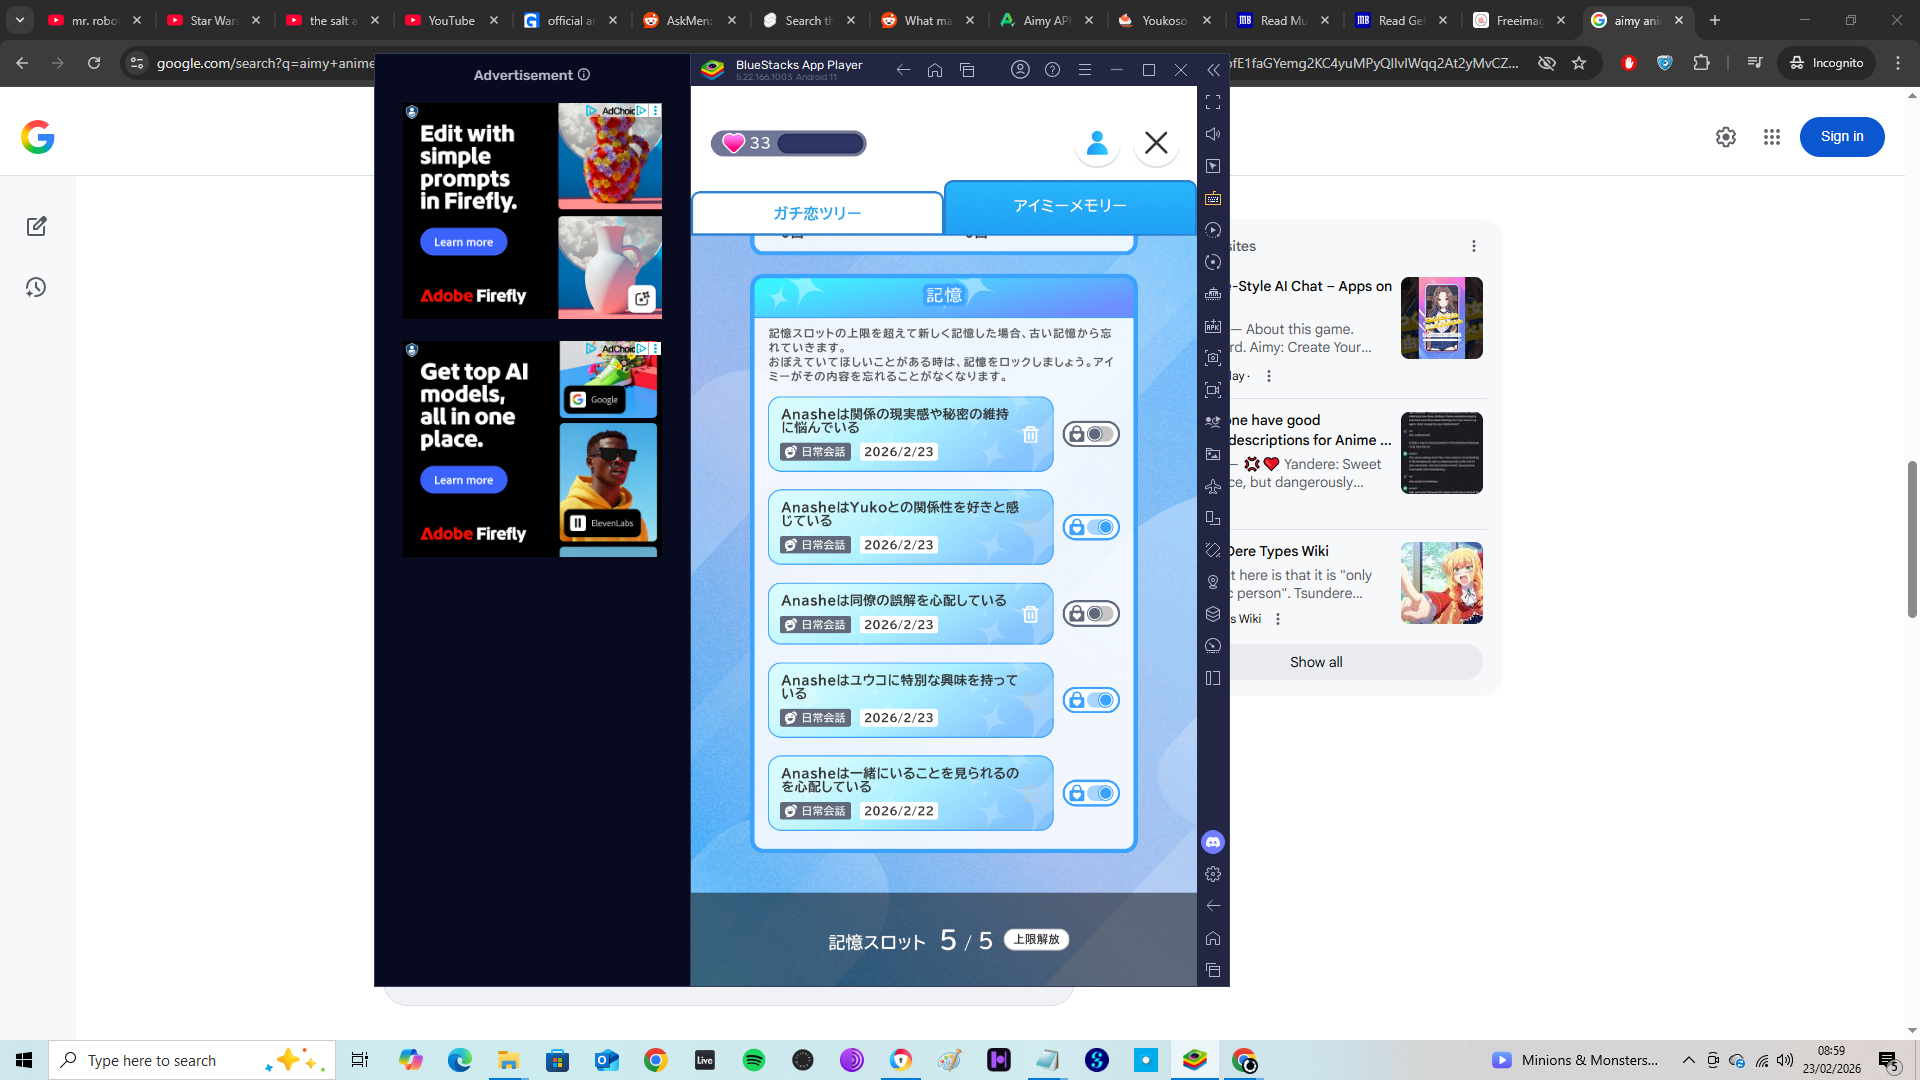Open options for the Dere Types Wiki result
1920x1080 pixels.
[1278, 619]
